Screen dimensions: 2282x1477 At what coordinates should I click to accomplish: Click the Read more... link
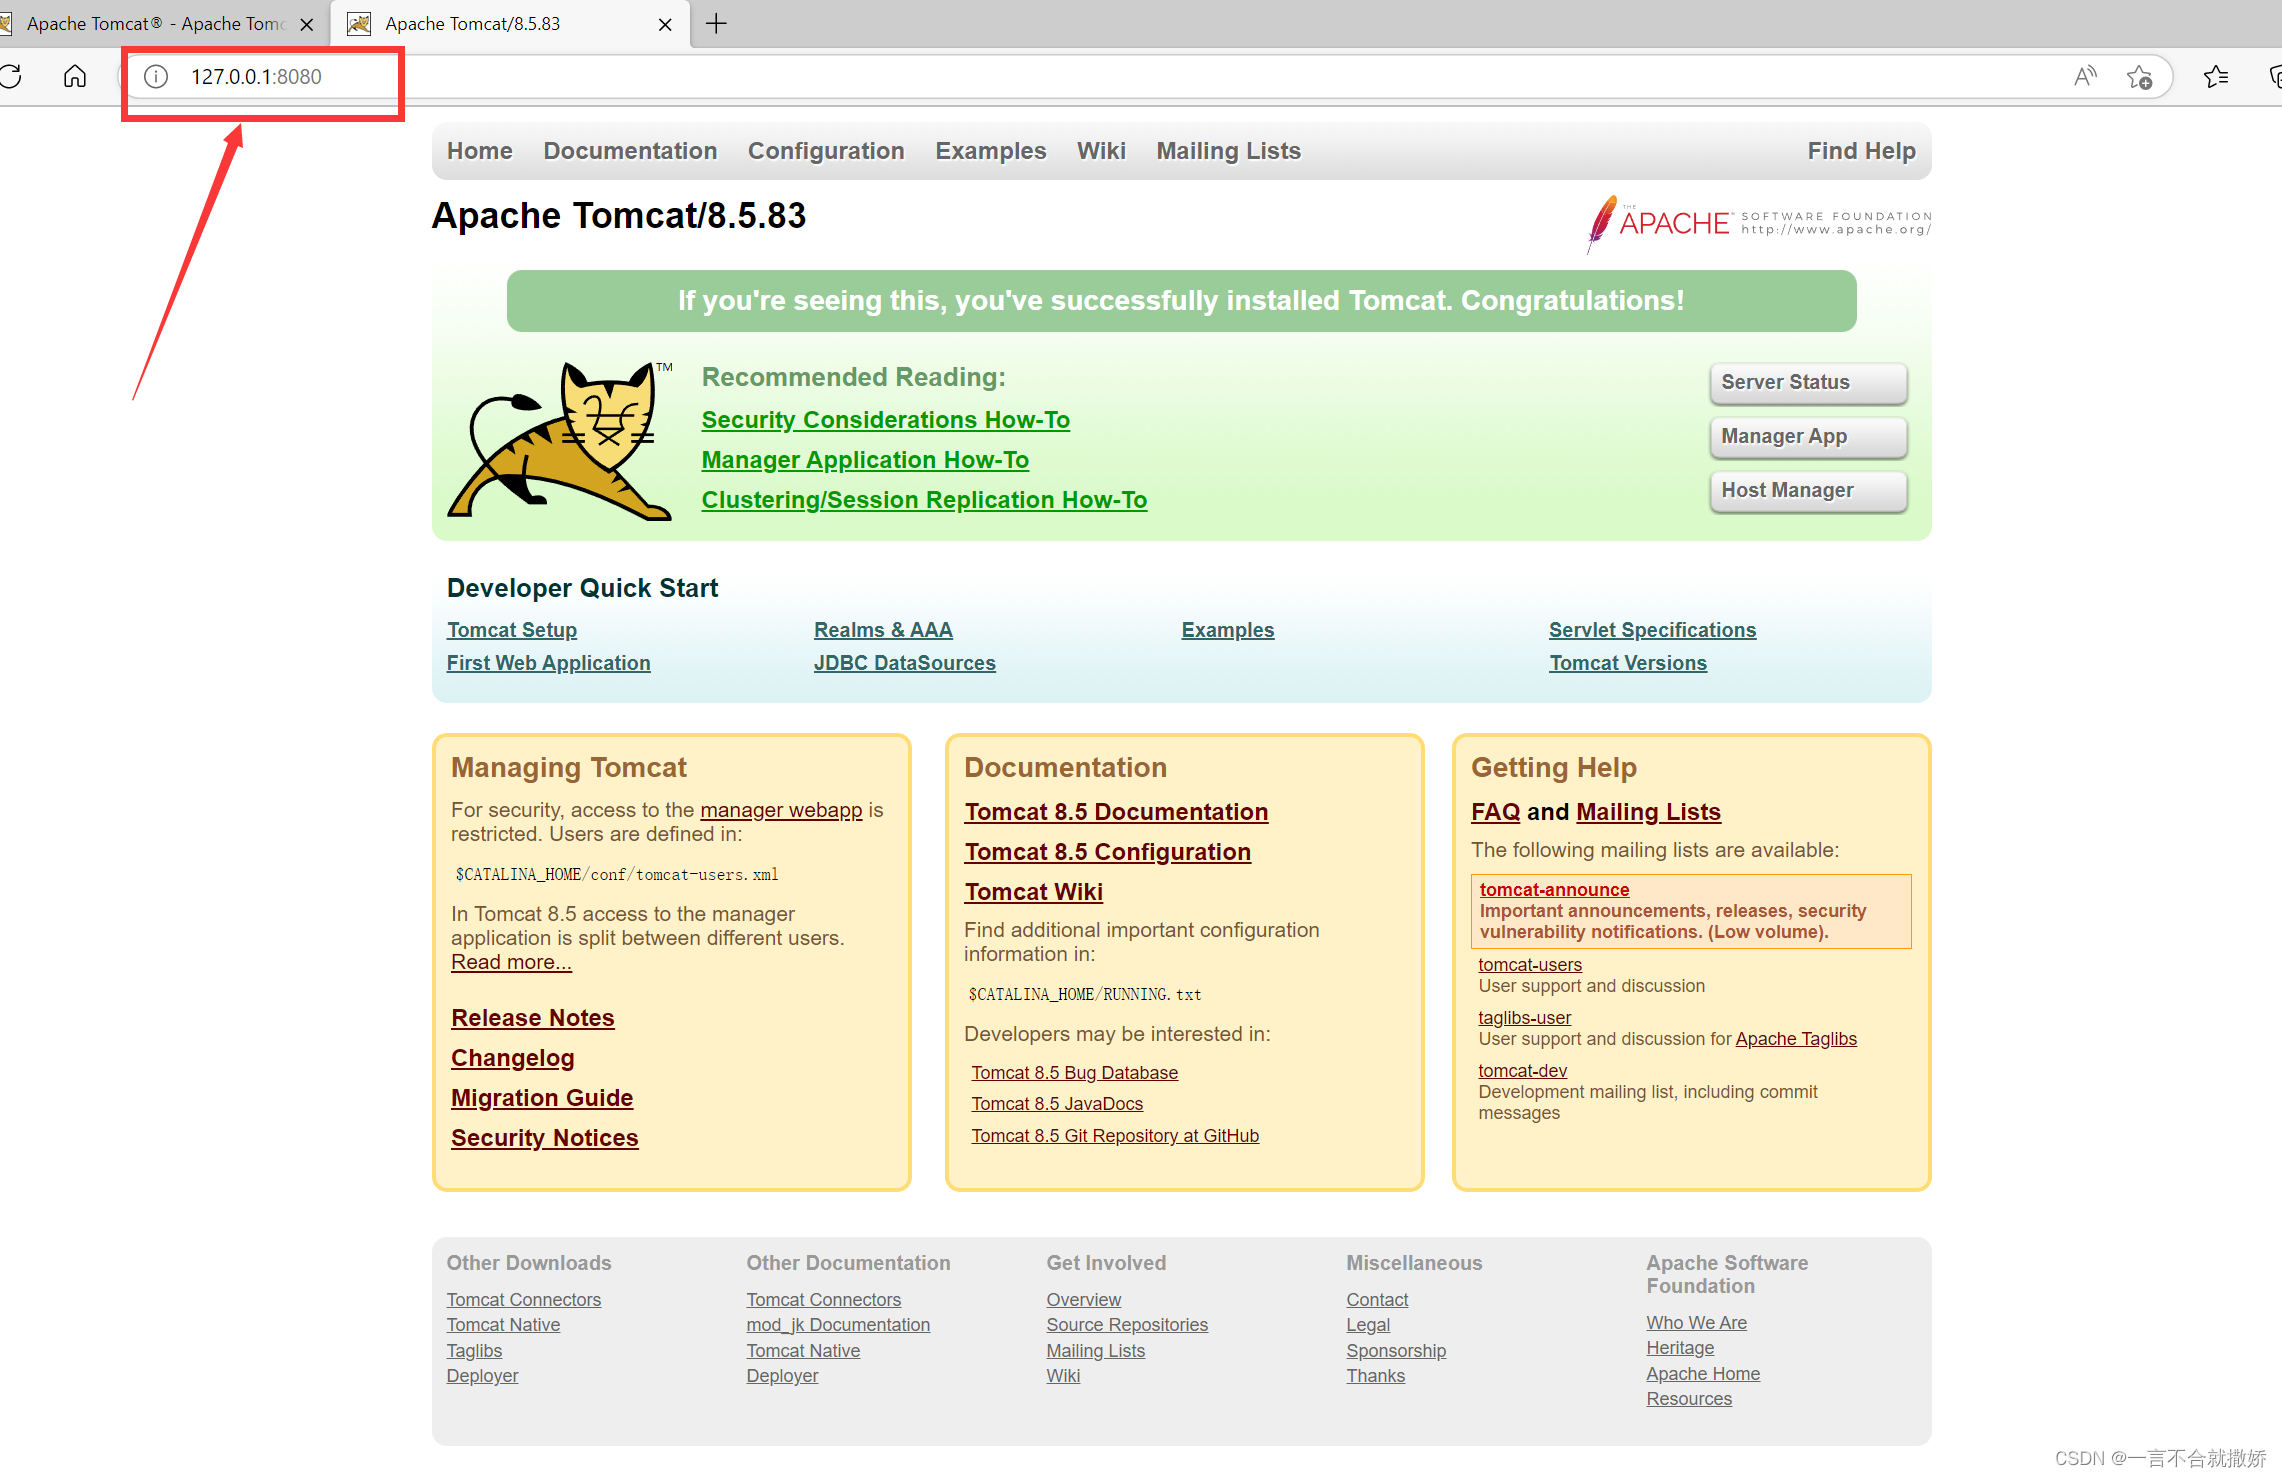511,962
